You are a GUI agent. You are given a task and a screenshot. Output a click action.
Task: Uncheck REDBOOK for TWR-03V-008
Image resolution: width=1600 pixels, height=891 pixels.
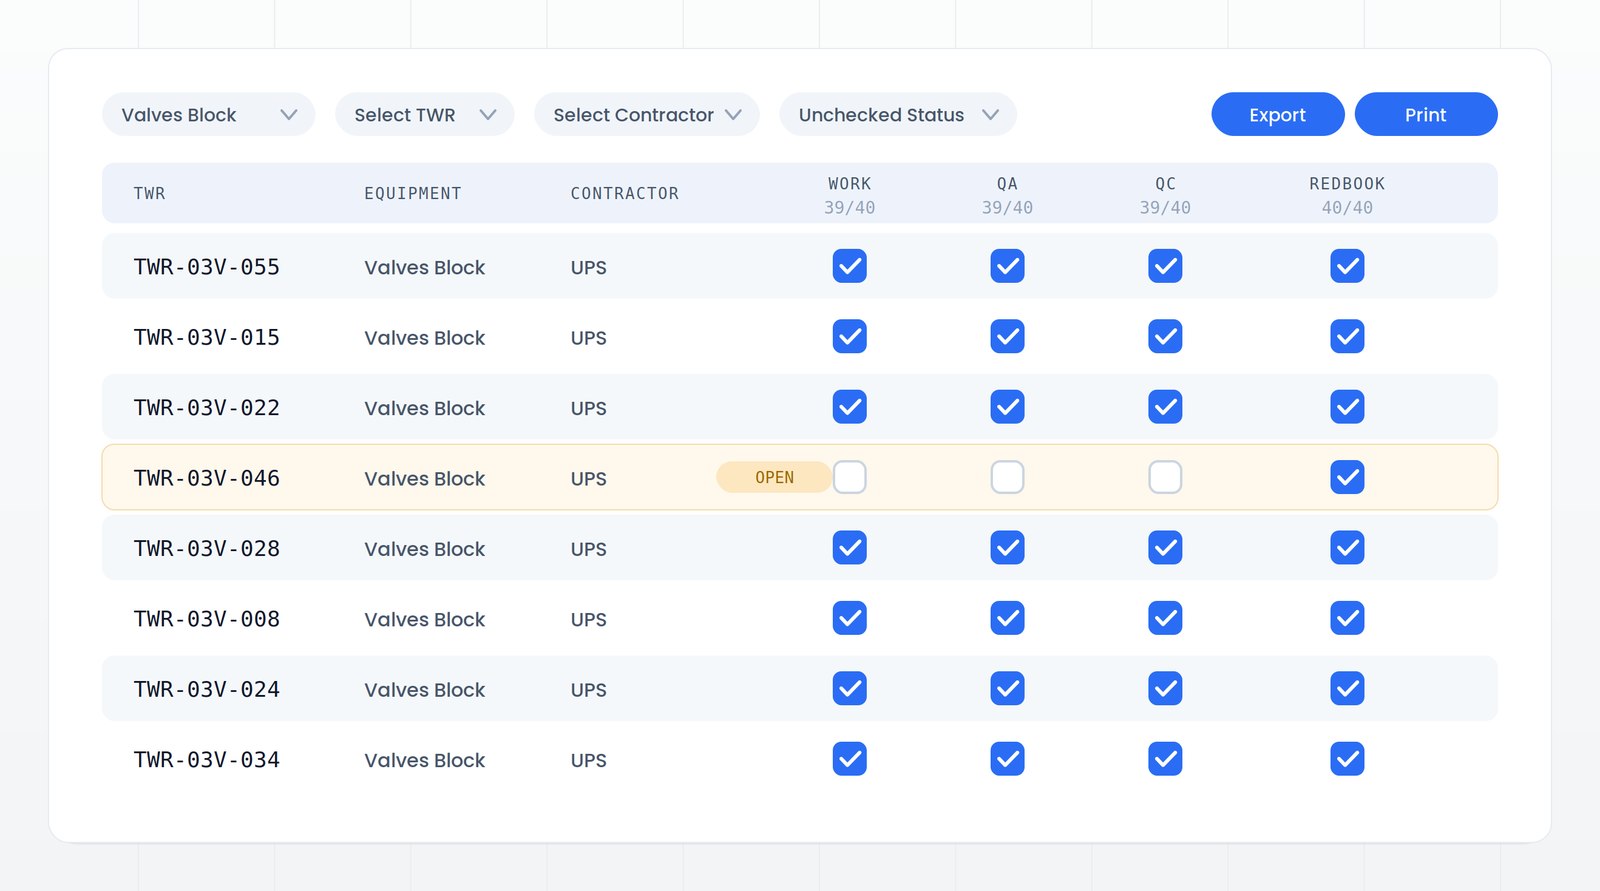coord(1347,618)
